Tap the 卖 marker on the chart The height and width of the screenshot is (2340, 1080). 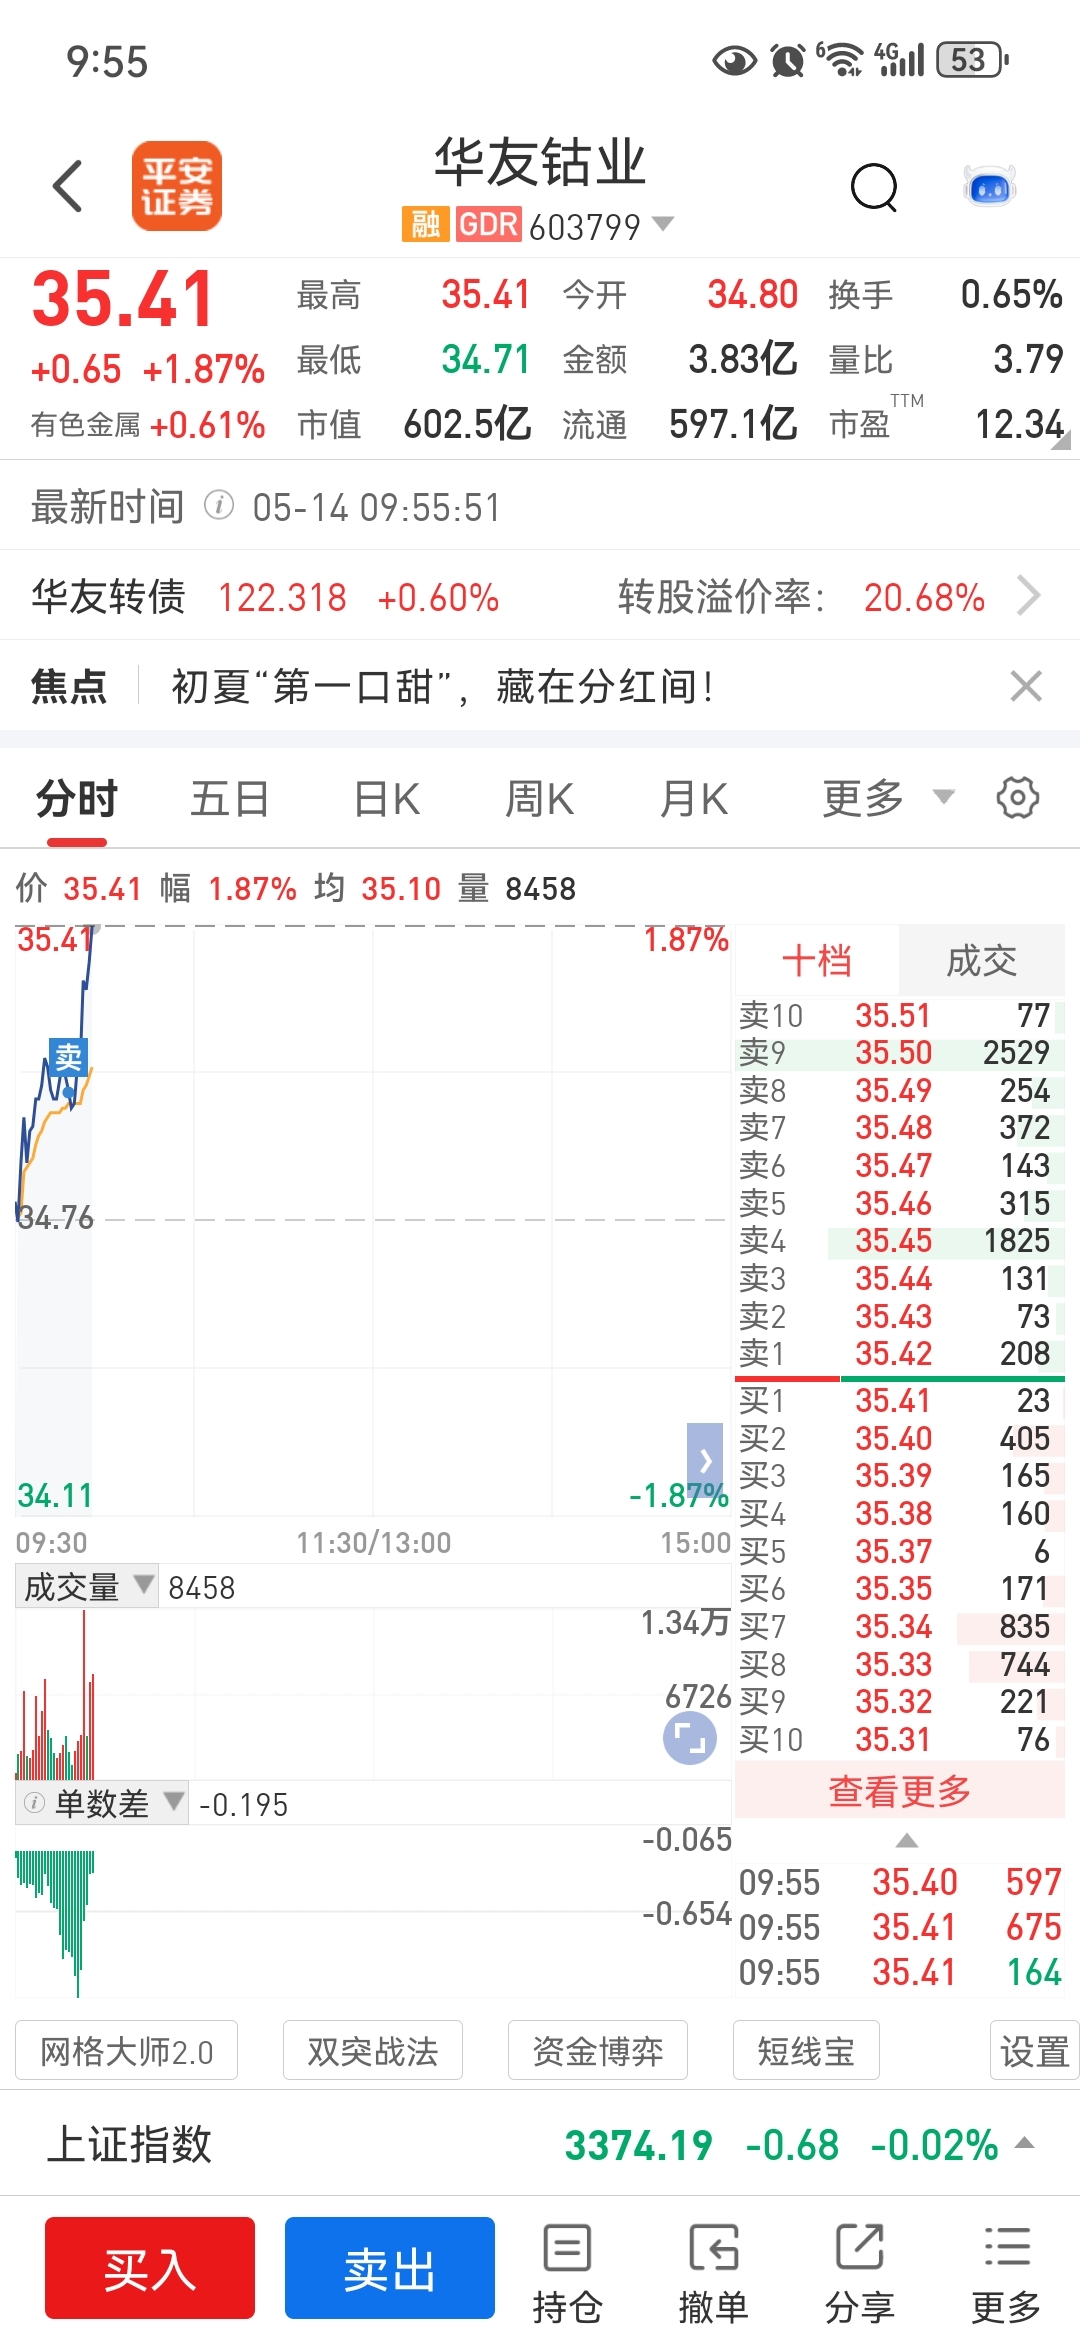pos(68,1057)
